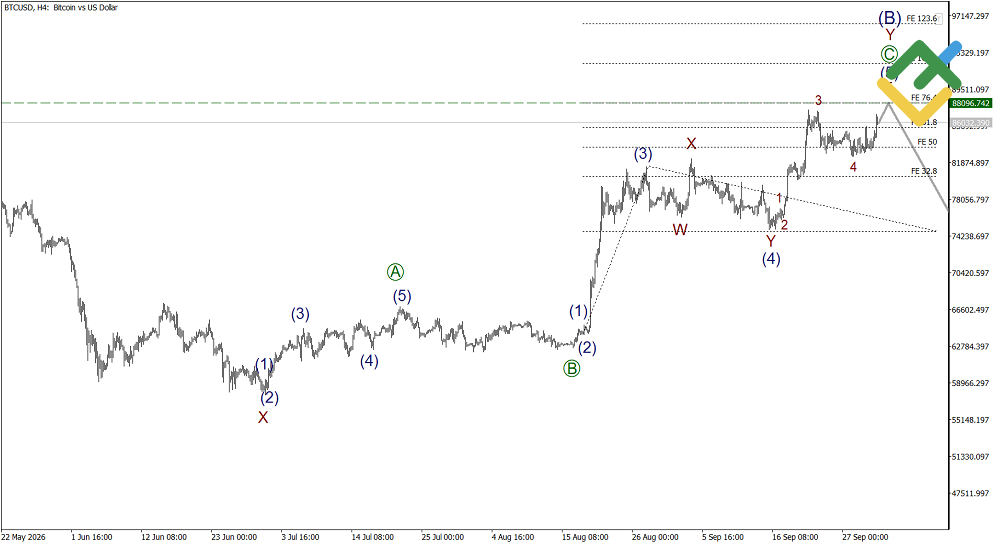The image size is (1000, 545).
Task: Click the red X label below the June low
Action: [x=263, y=418]
